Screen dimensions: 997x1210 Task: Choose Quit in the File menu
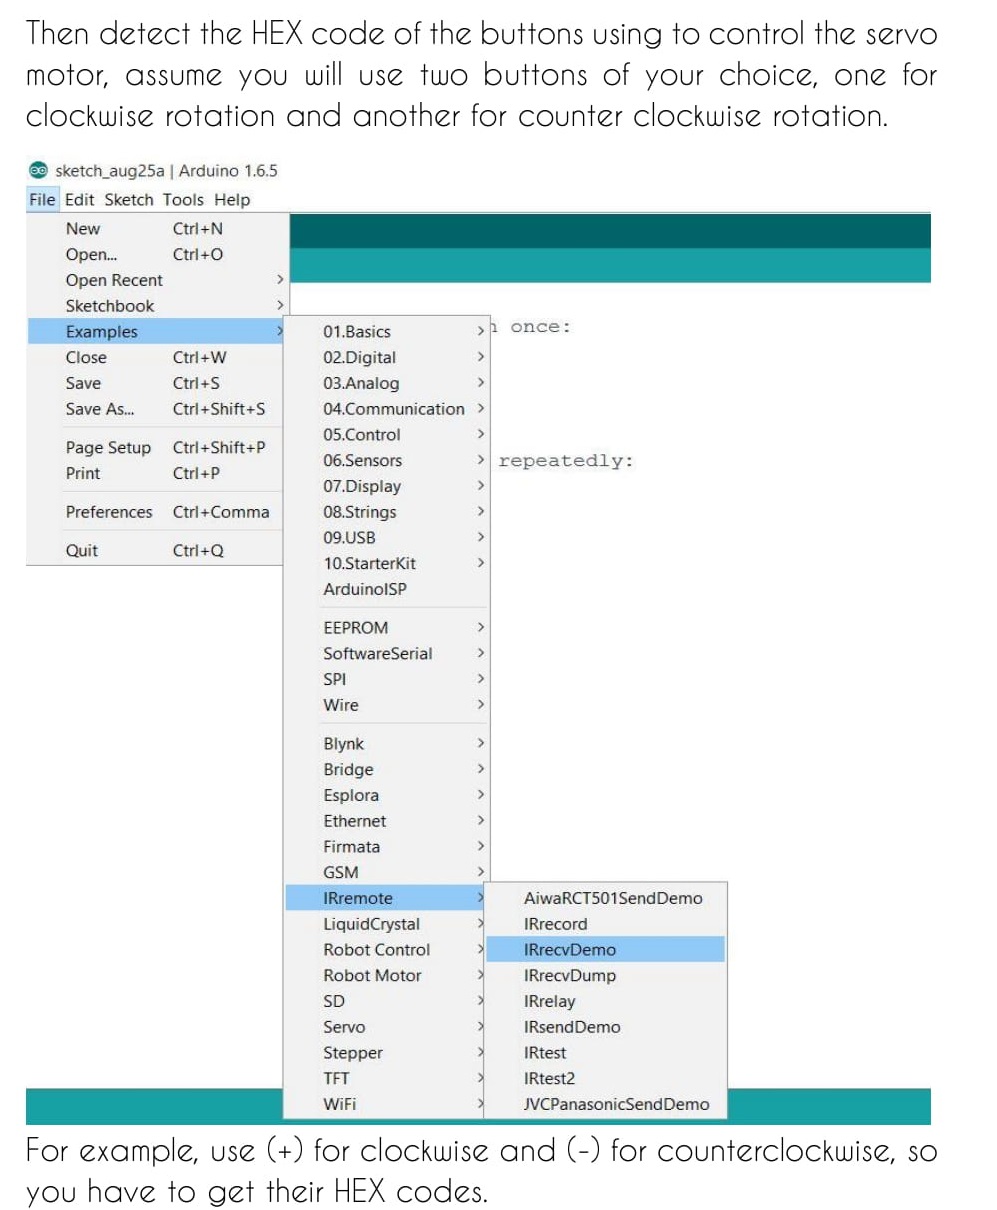click(x=156, y=551)
